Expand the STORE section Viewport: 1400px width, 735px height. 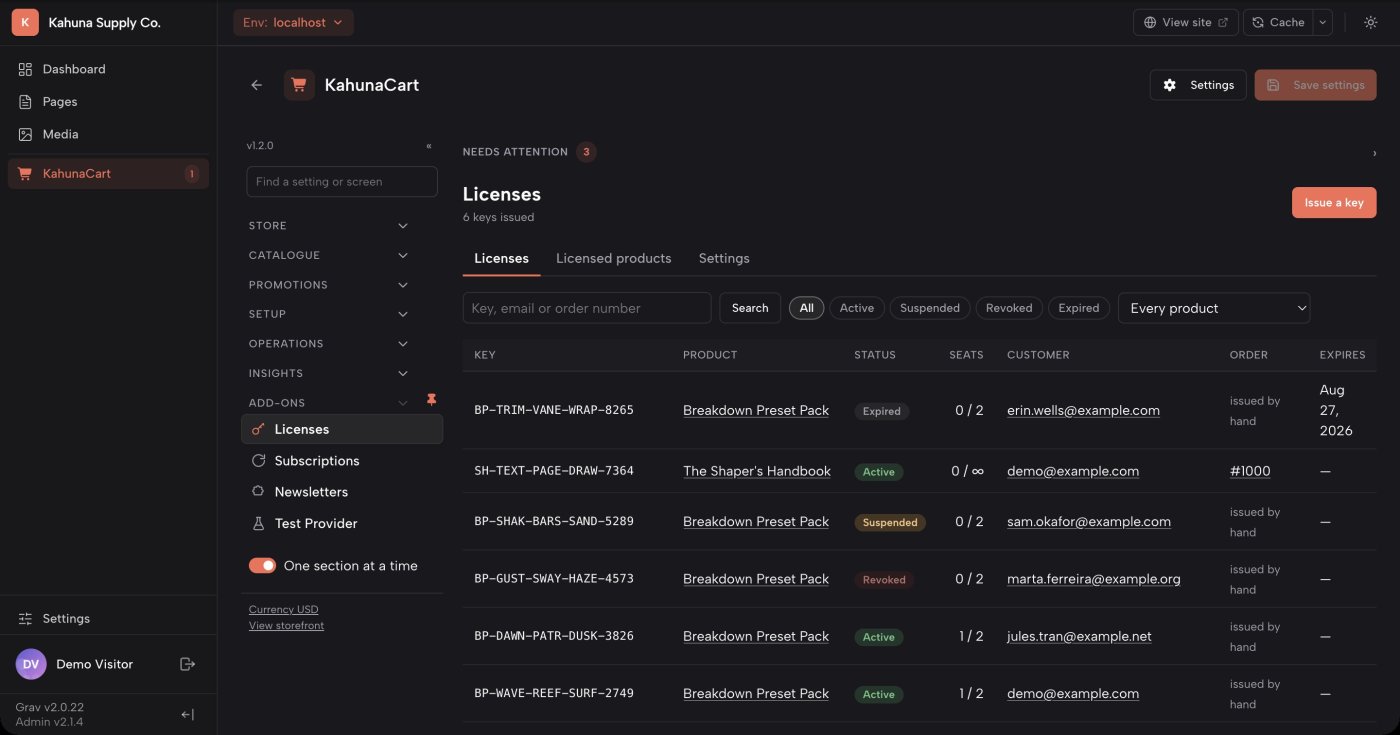(x=329, y=226)
